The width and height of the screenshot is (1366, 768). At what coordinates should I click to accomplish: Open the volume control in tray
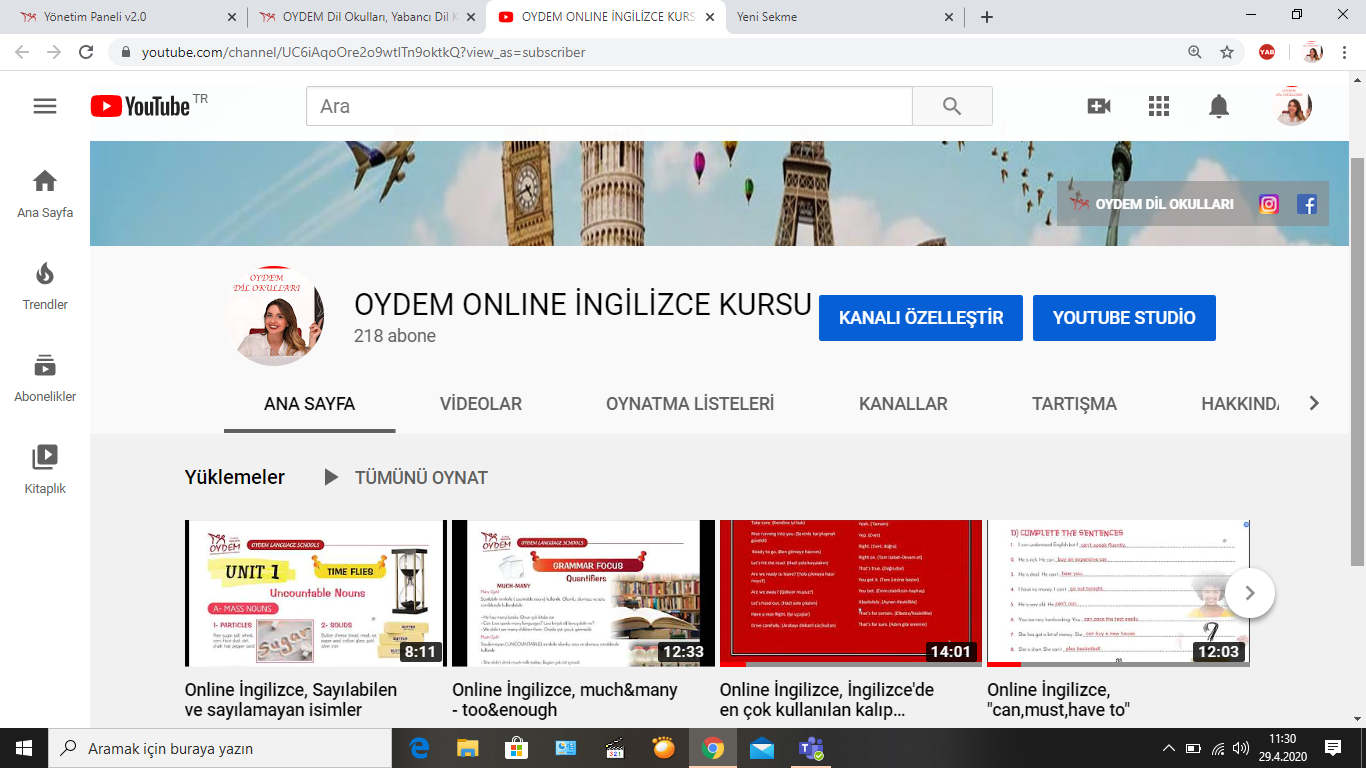pos(1241,748)
